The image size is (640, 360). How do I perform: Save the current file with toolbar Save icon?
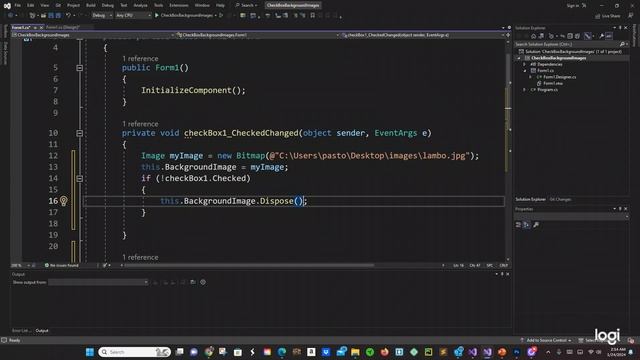tap(51, 16)
